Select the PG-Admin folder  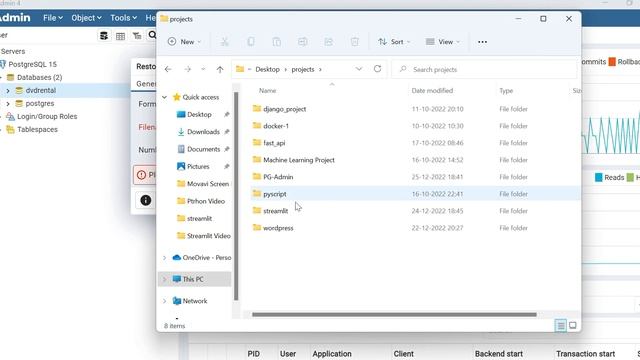(x=273, y=177)
